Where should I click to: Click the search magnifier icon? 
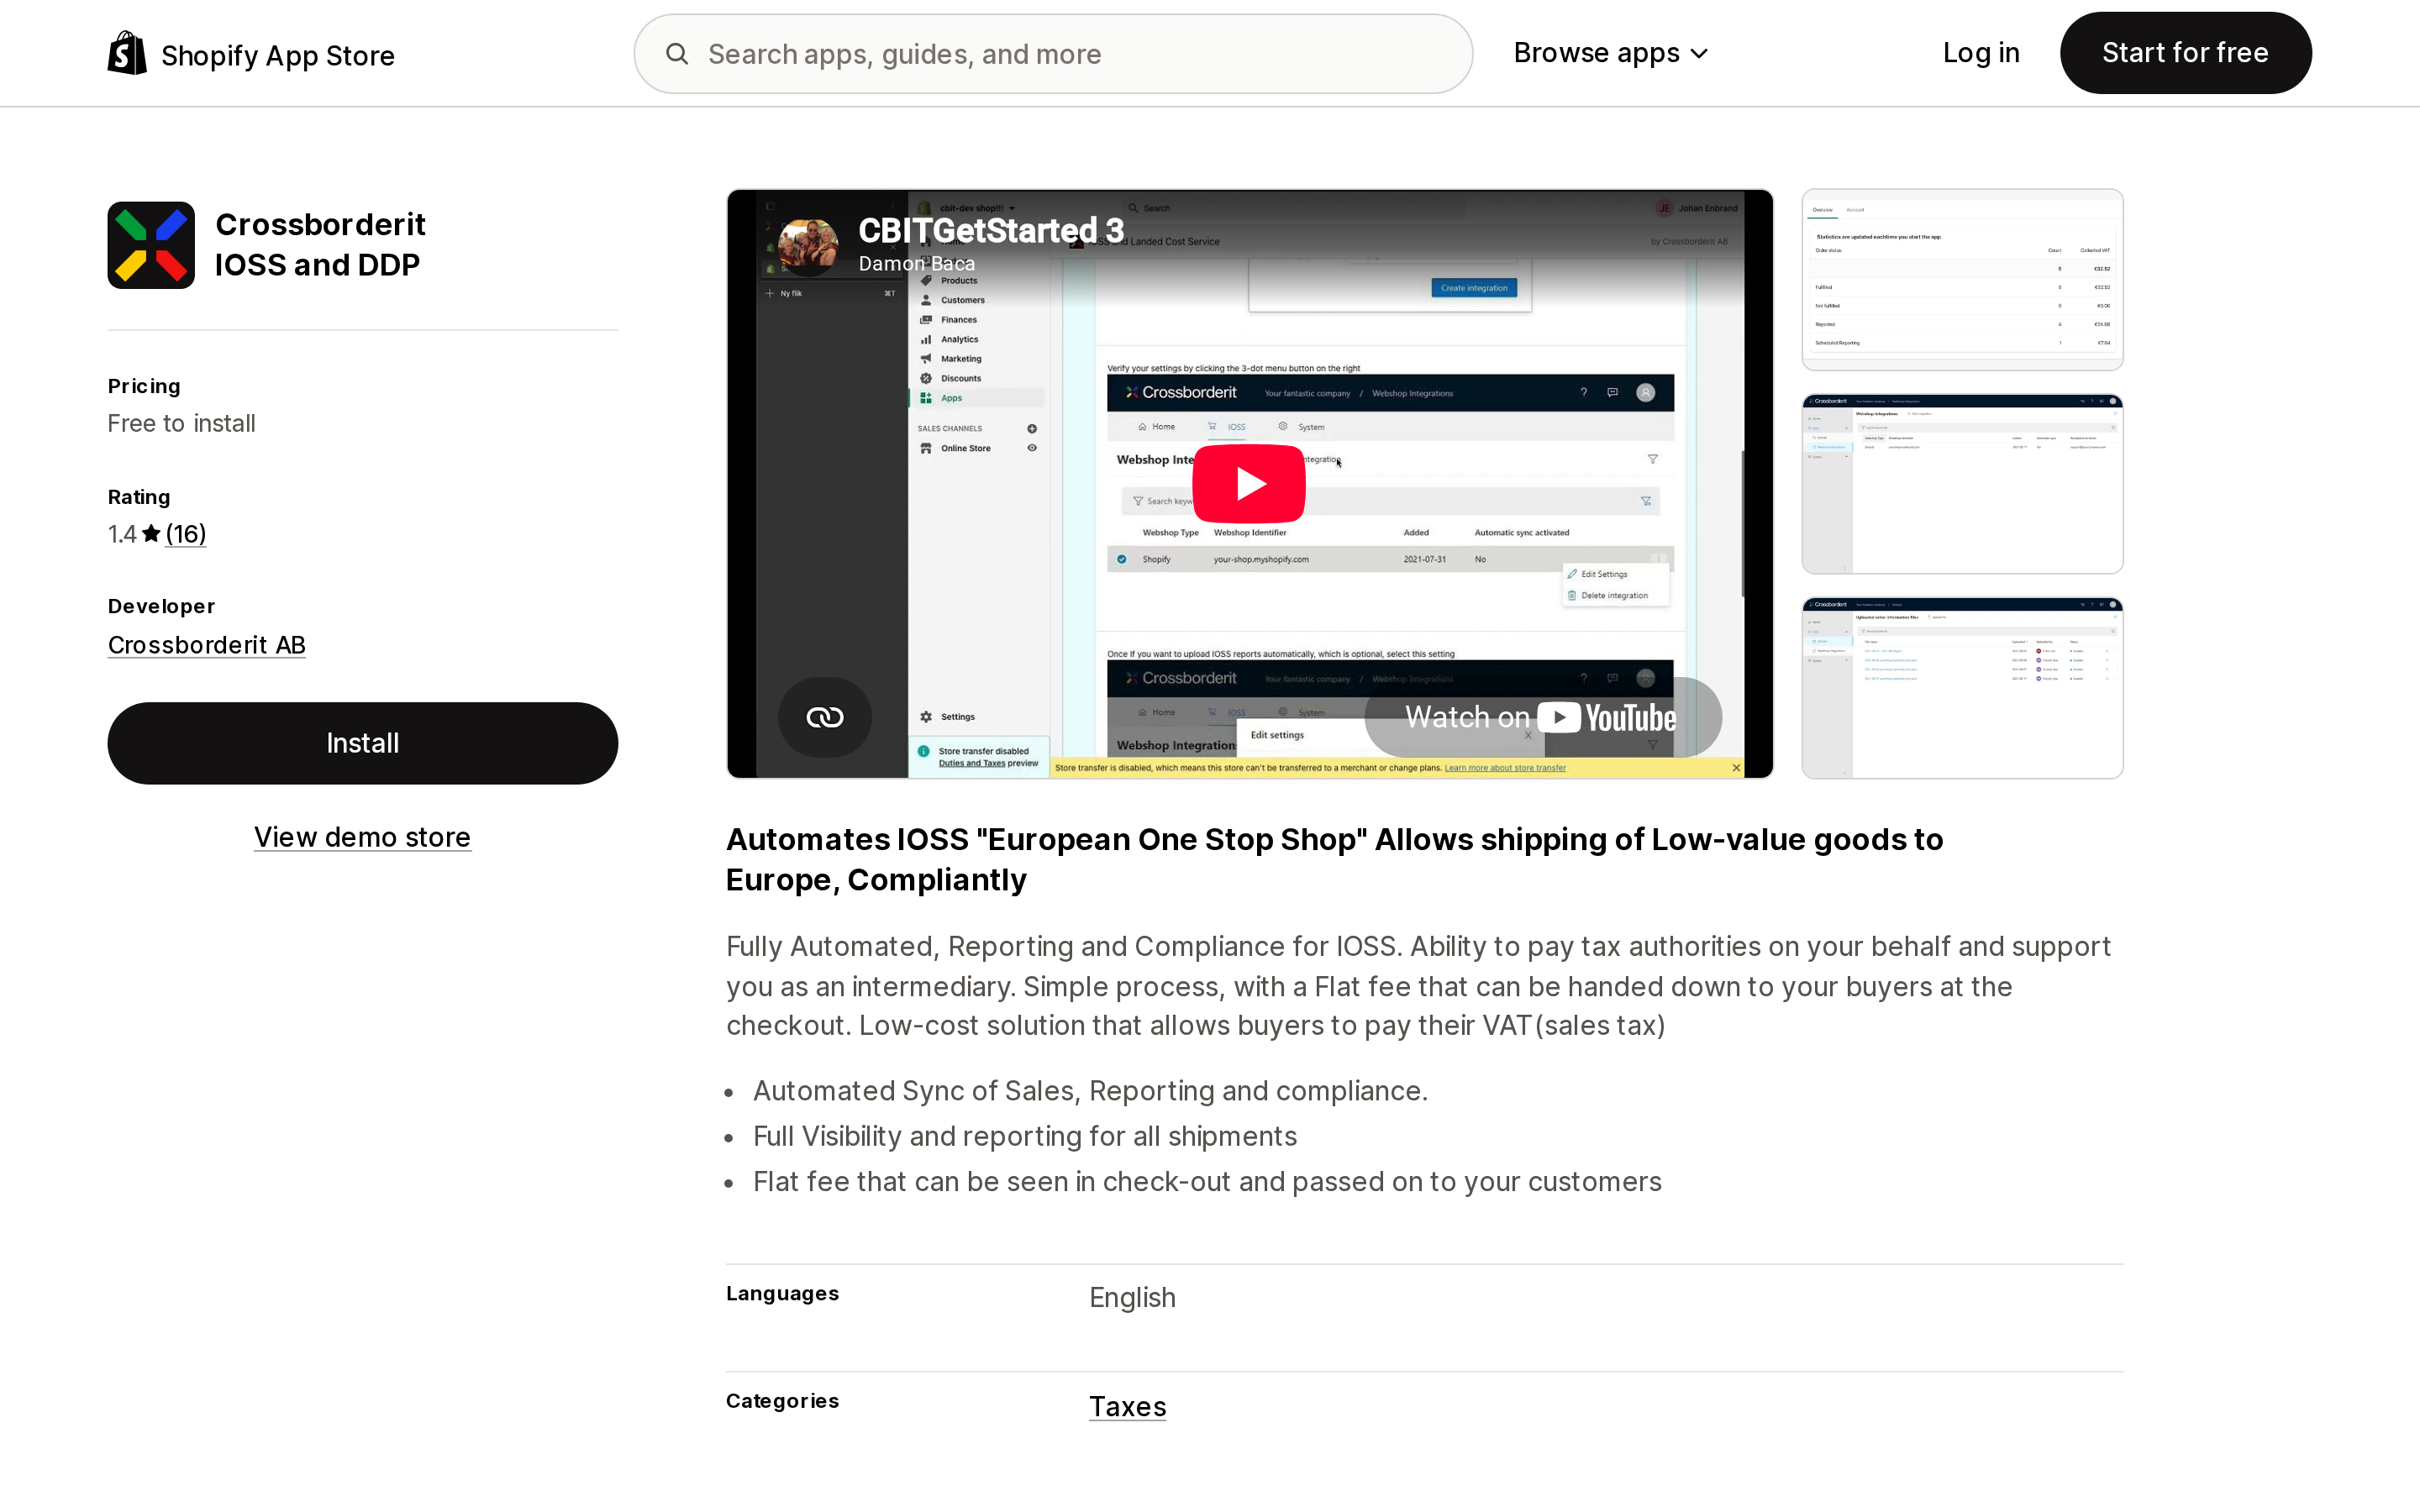(x=677, y=54)
